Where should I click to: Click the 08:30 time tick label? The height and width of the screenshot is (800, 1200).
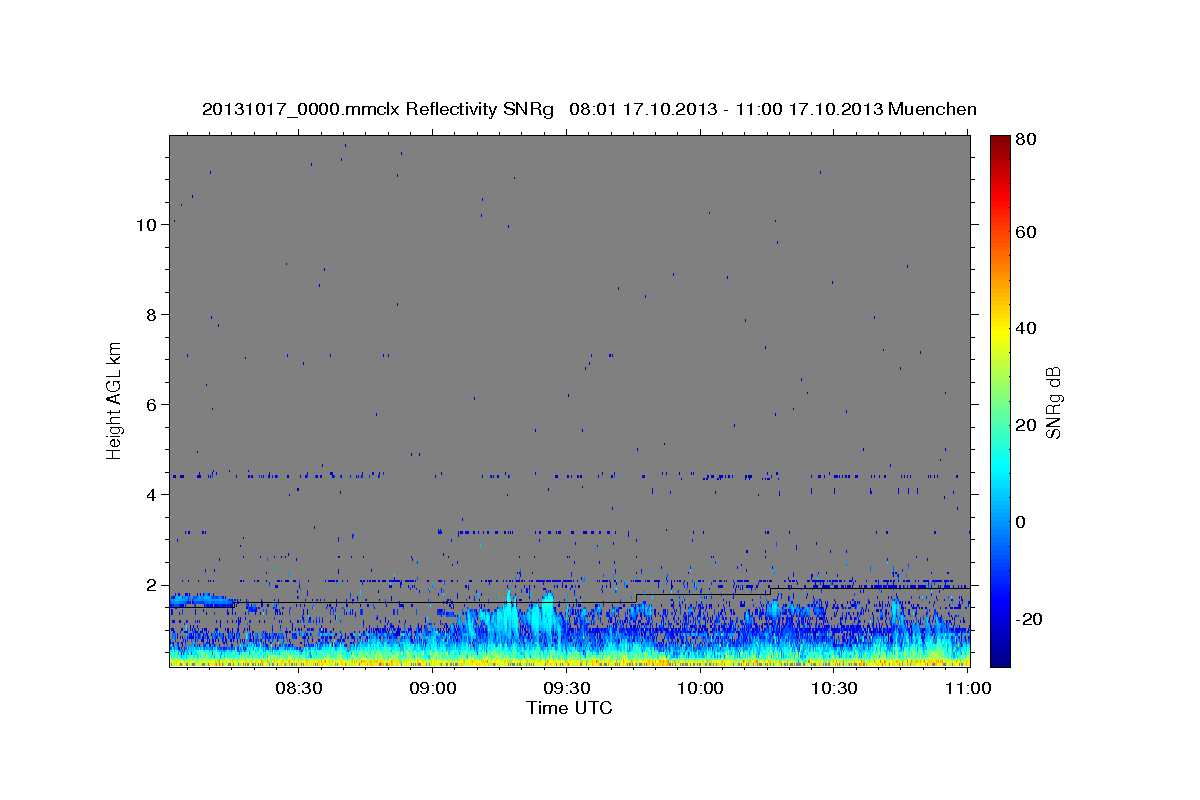298,688
